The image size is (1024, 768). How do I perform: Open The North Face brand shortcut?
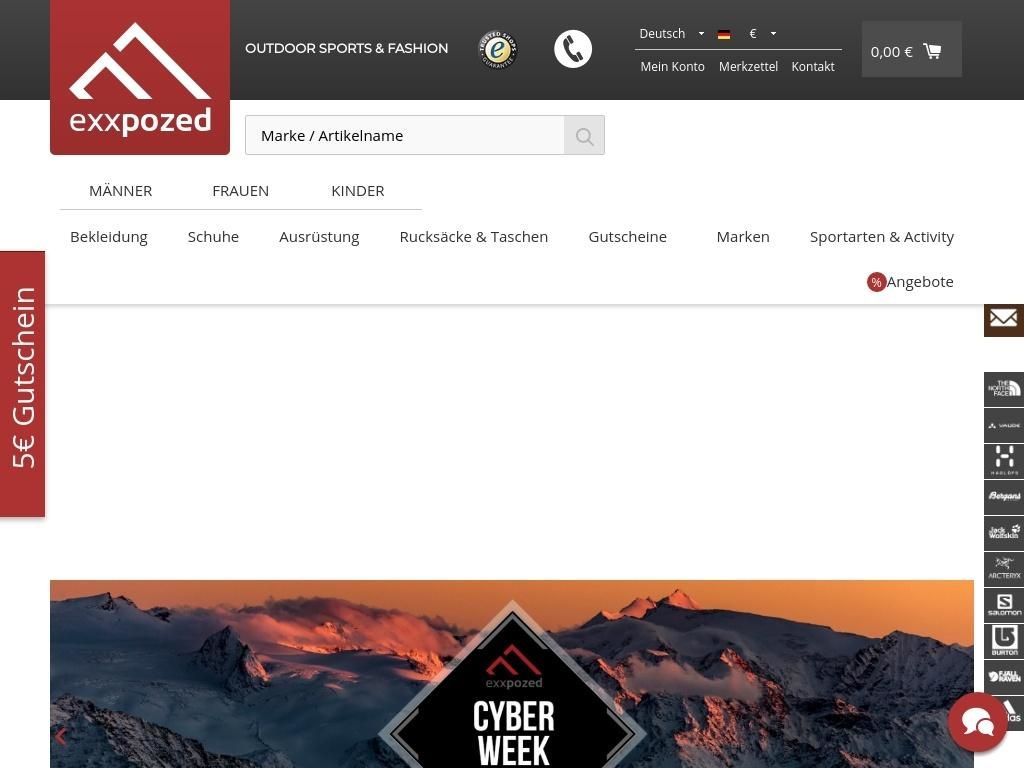[x=1003, y=389]
